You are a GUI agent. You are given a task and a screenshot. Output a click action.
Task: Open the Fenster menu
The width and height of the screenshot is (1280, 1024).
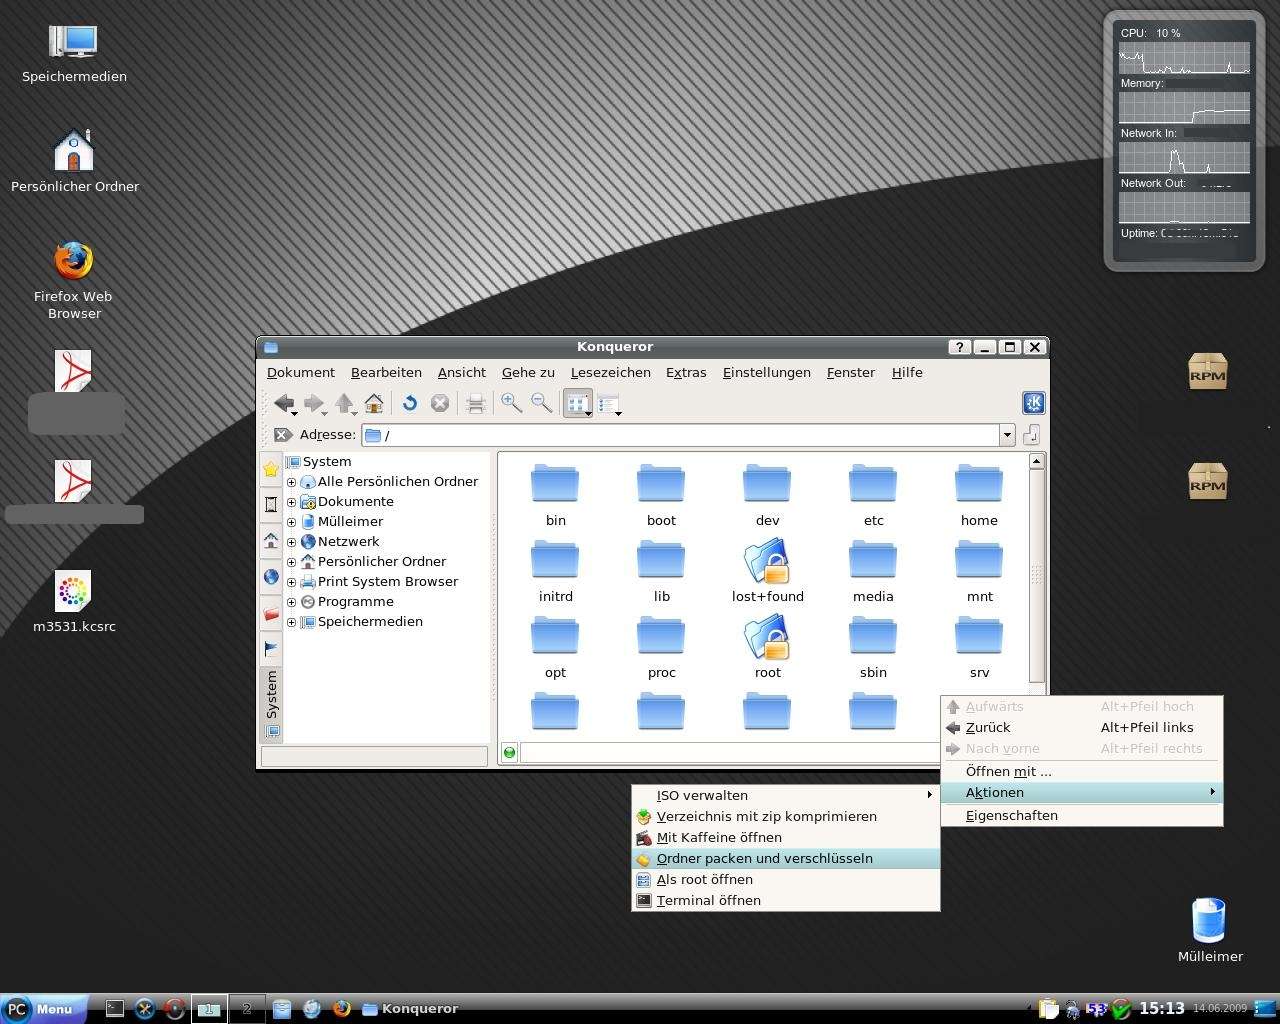pos(851,372)
